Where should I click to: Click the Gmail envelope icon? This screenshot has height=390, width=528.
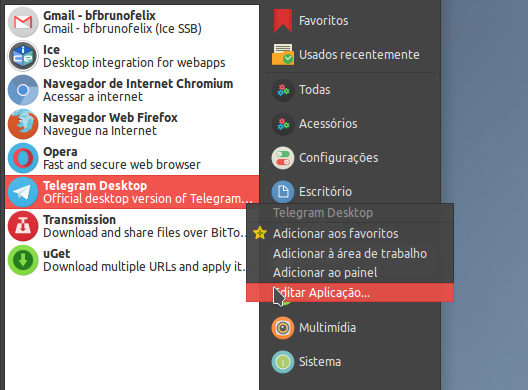click(x=23, y=22)
